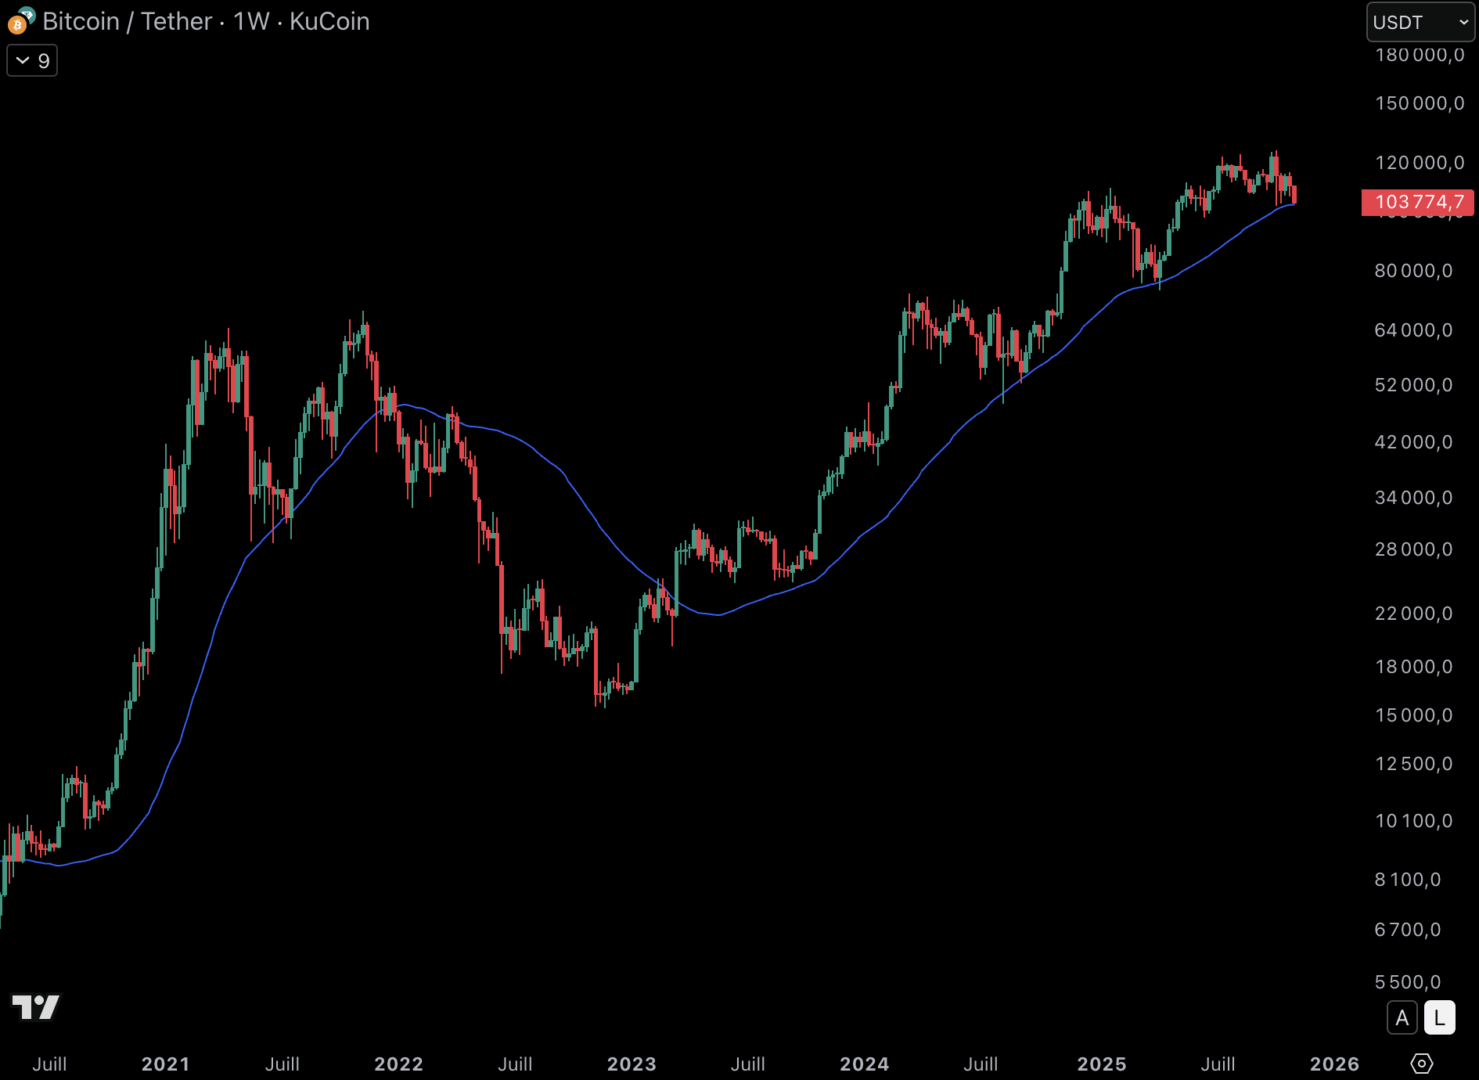Open the USDT currency dropdown

(x=1419, y=22)
